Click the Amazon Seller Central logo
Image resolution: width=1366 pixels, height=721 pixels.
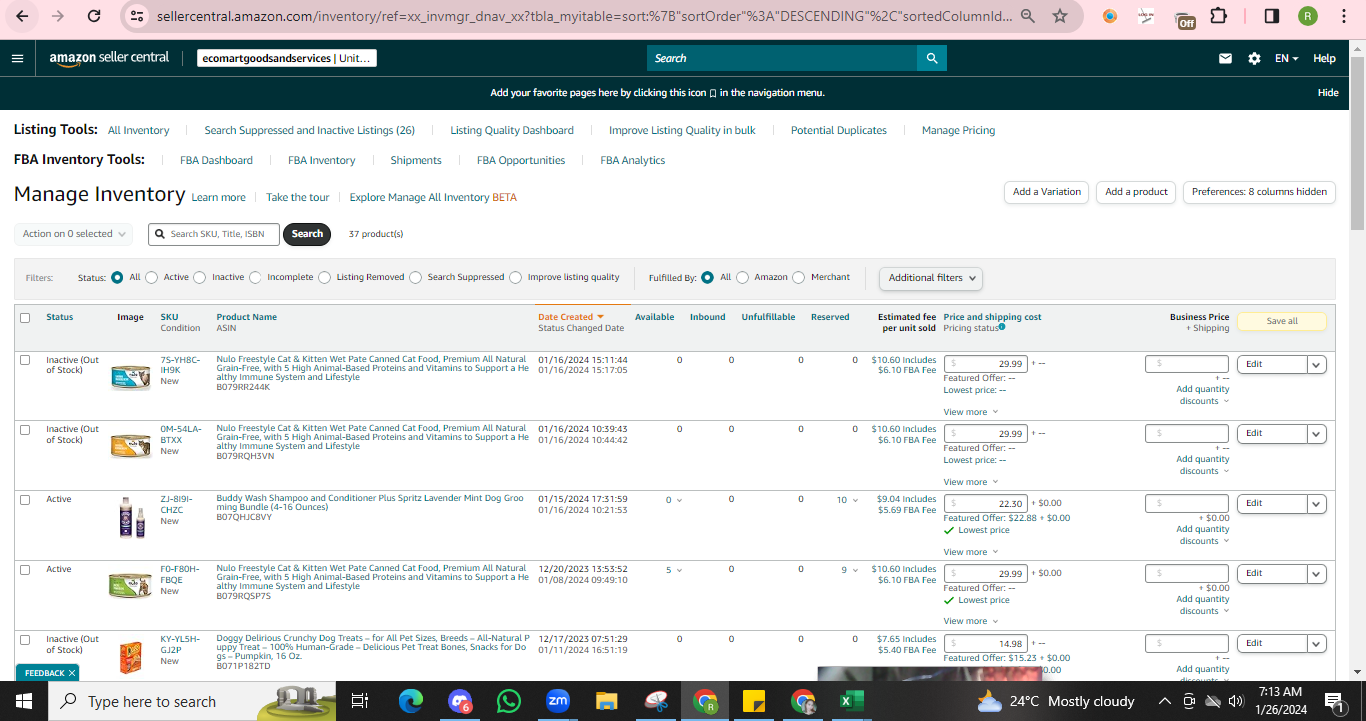click(109, 58)
